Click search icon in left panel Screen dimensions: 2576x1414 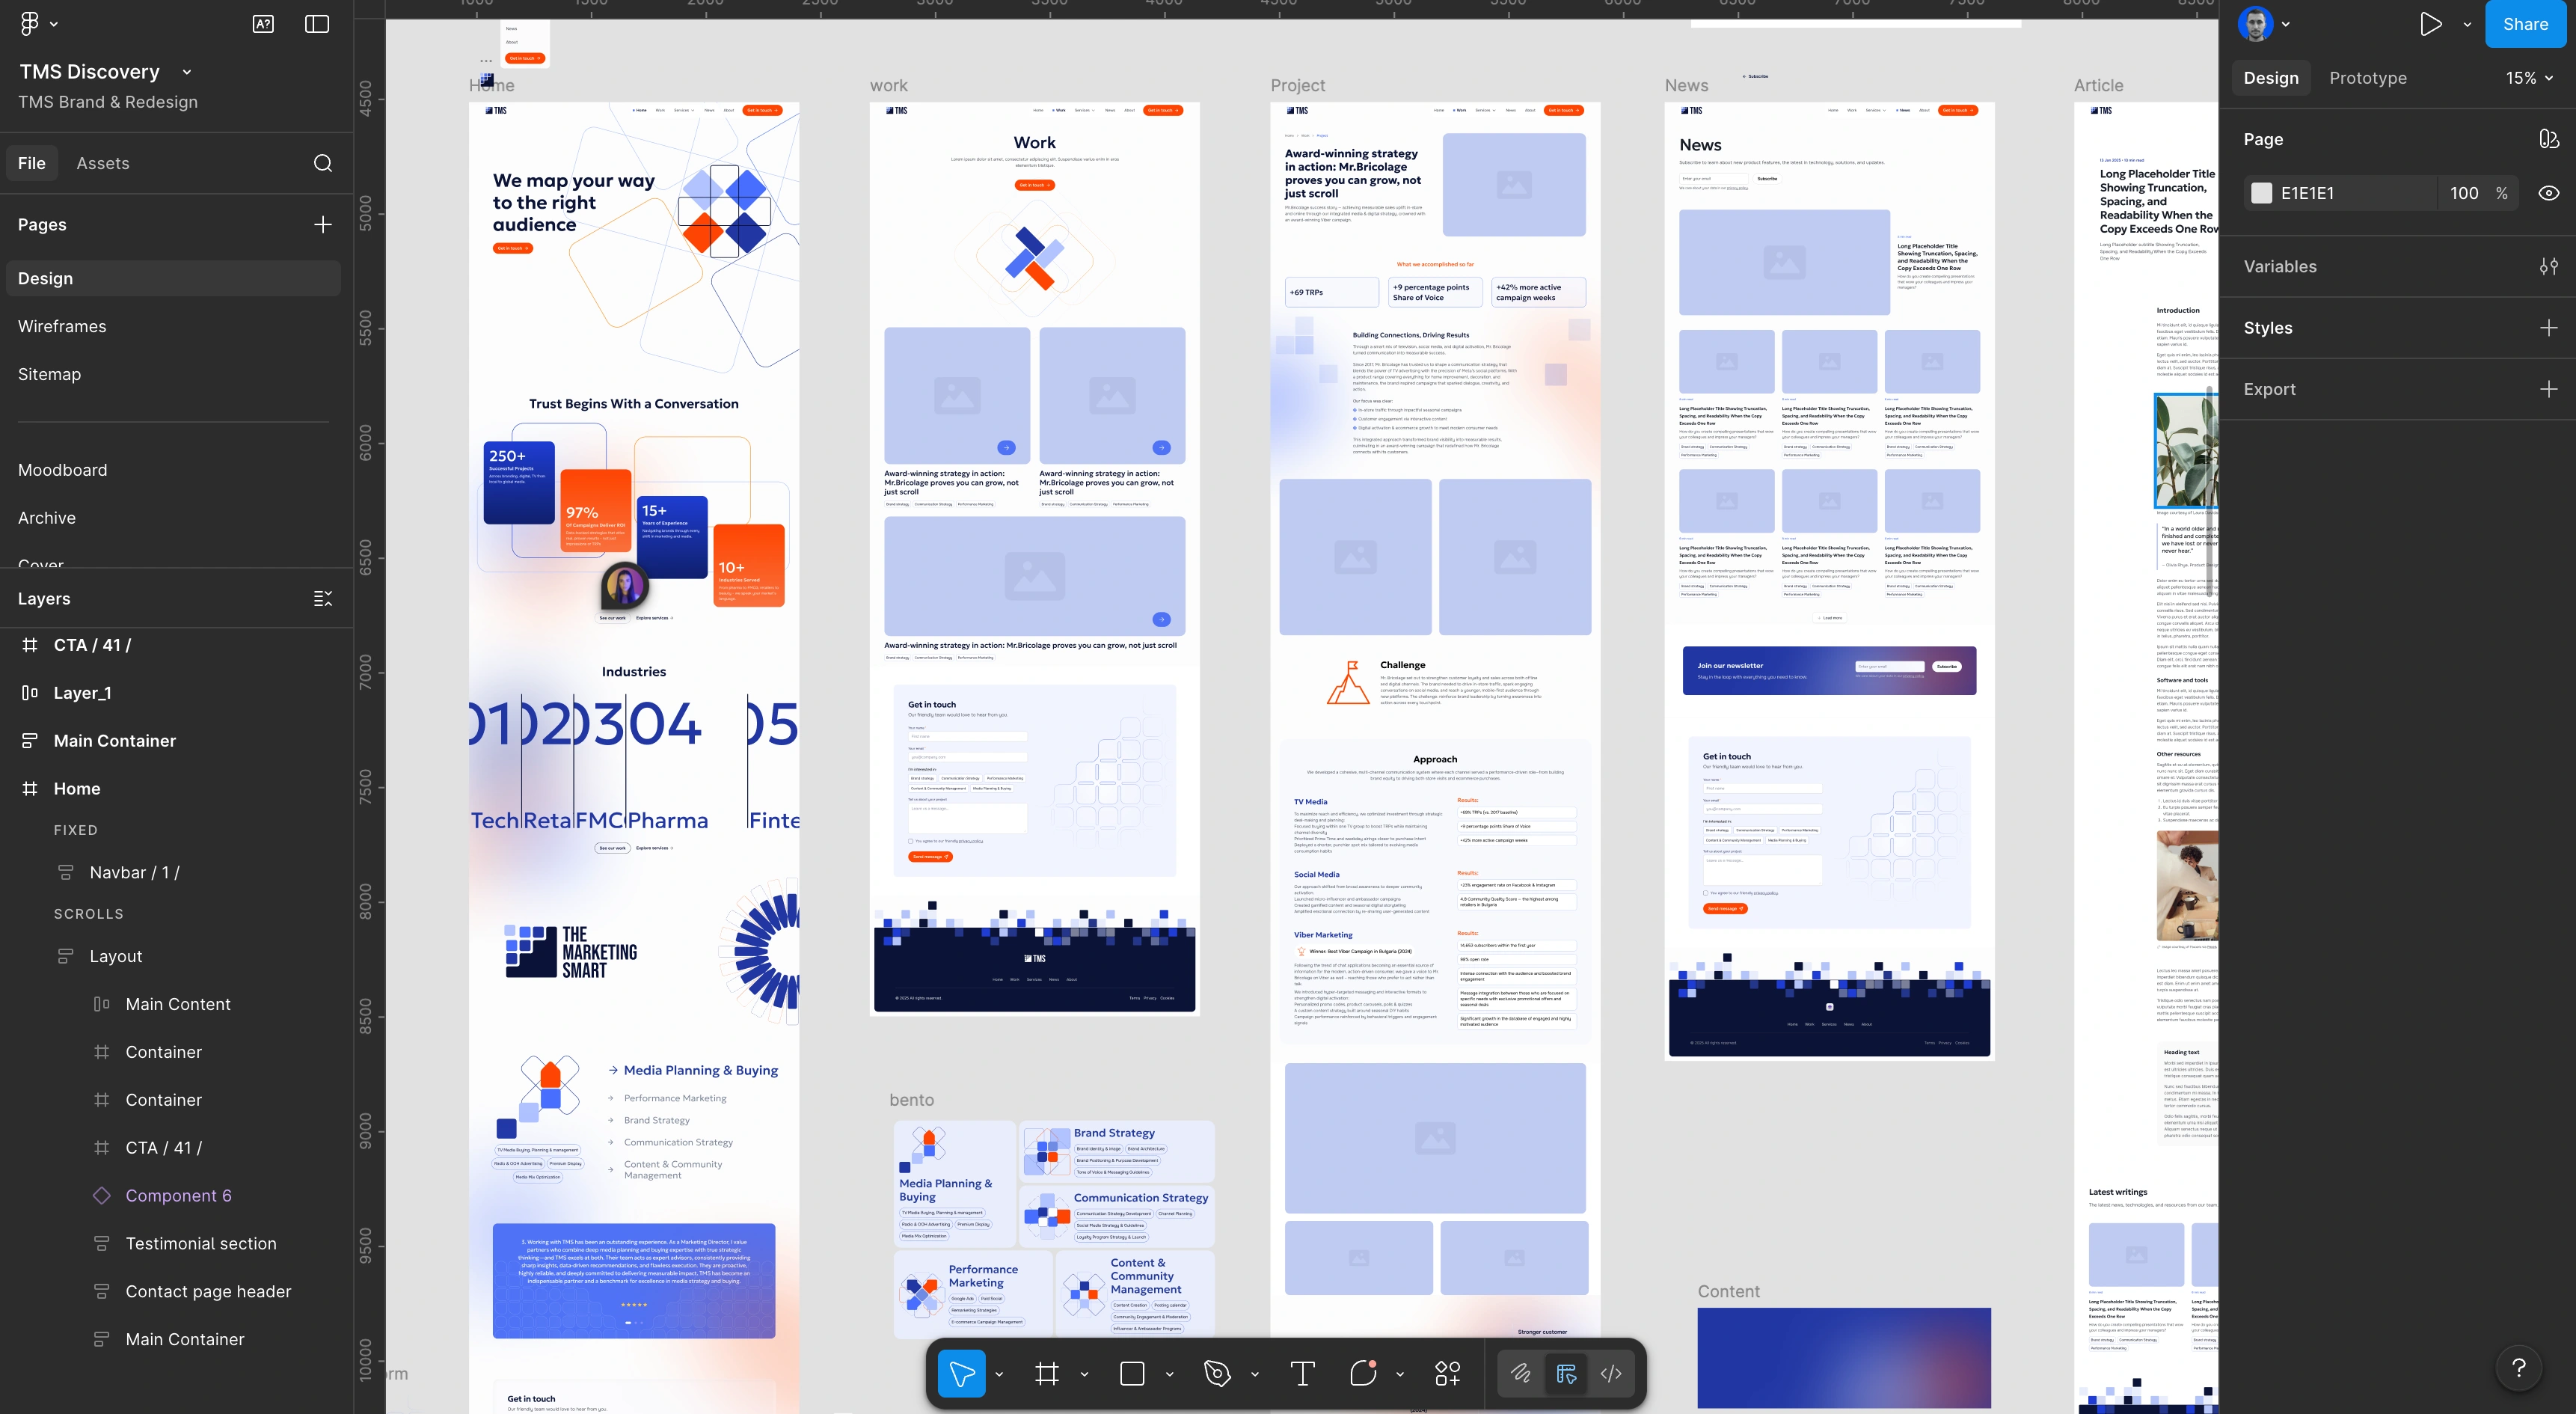pos(322,163)
